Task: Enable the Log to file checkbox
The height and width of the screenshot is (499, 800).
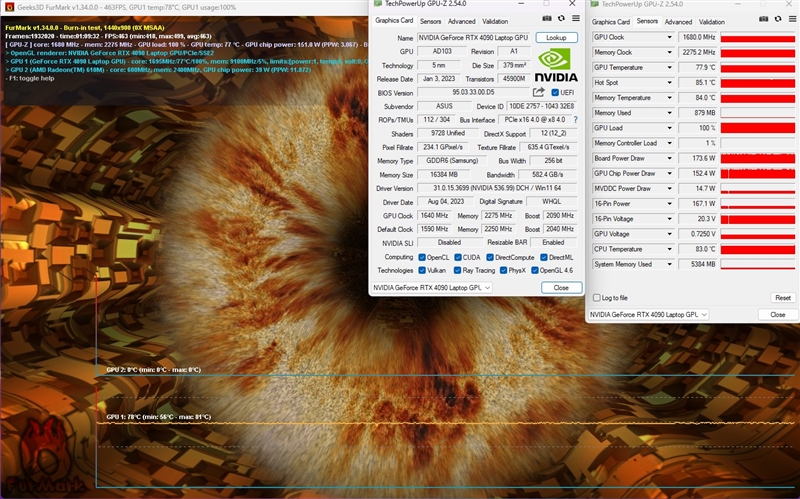Action: pyautogui.click(x=596, y=297)
